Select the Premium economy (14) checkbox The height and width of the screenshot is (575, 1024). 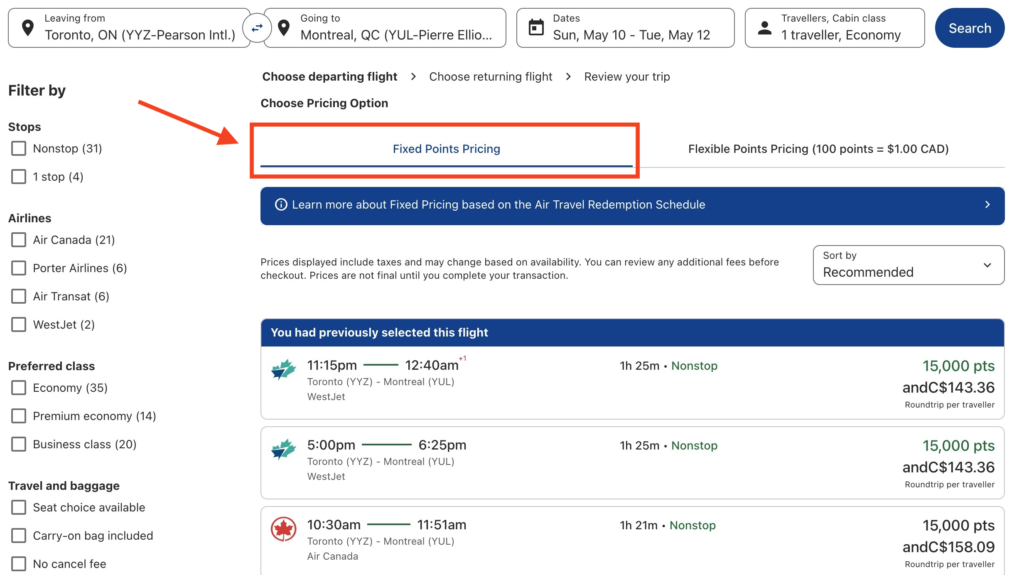point(19,416)
